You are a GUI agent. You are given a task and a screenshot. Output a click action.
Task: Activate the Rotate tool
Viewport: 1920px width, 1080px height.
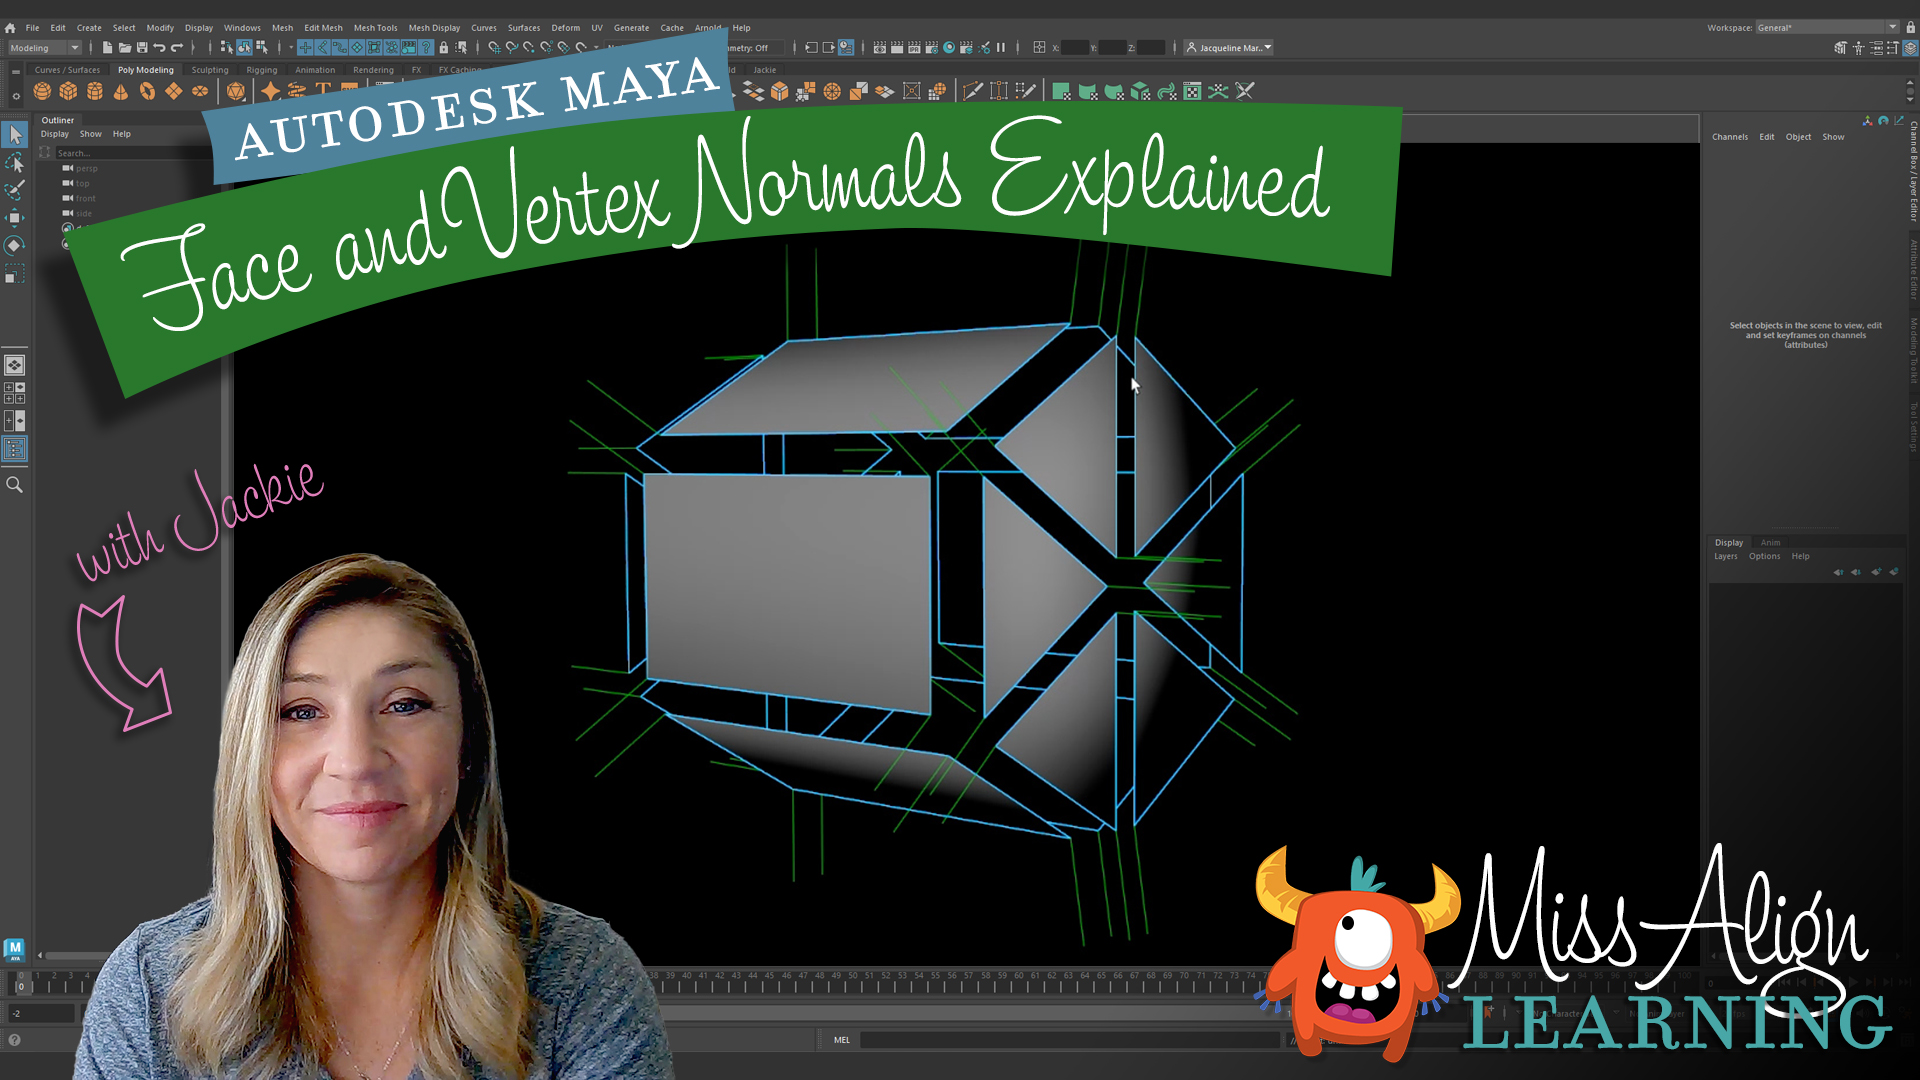click(15, 245)
